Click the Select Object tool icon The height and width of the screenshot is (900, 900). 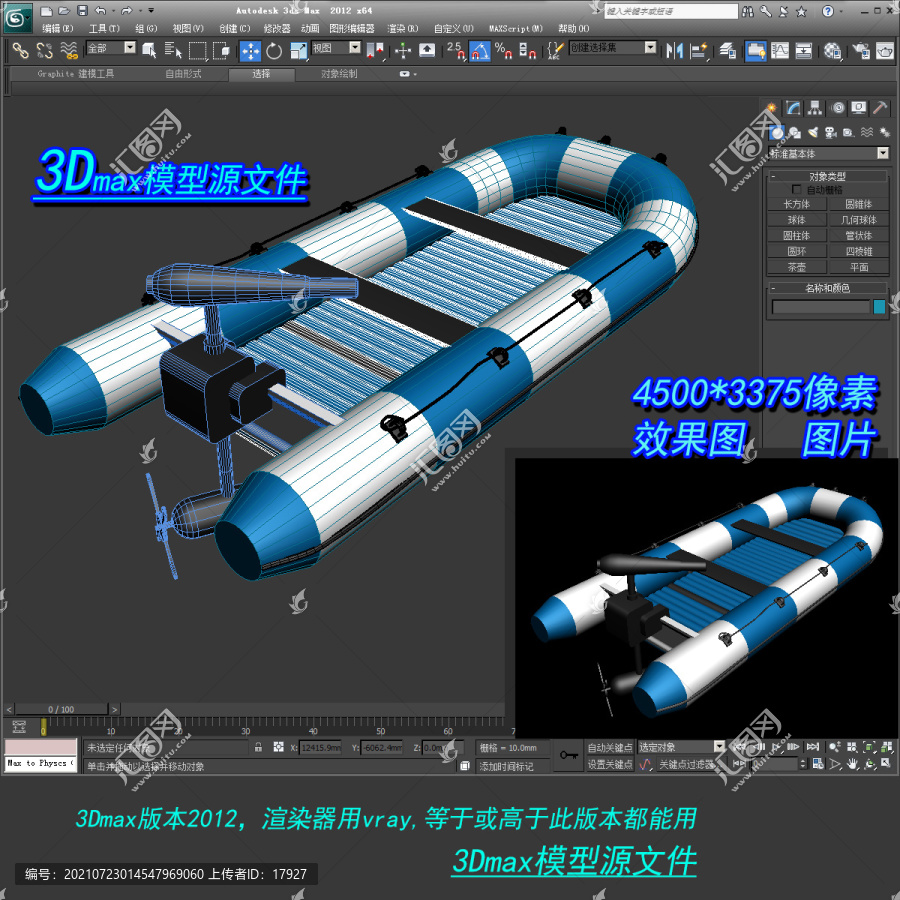pos(149,51)
